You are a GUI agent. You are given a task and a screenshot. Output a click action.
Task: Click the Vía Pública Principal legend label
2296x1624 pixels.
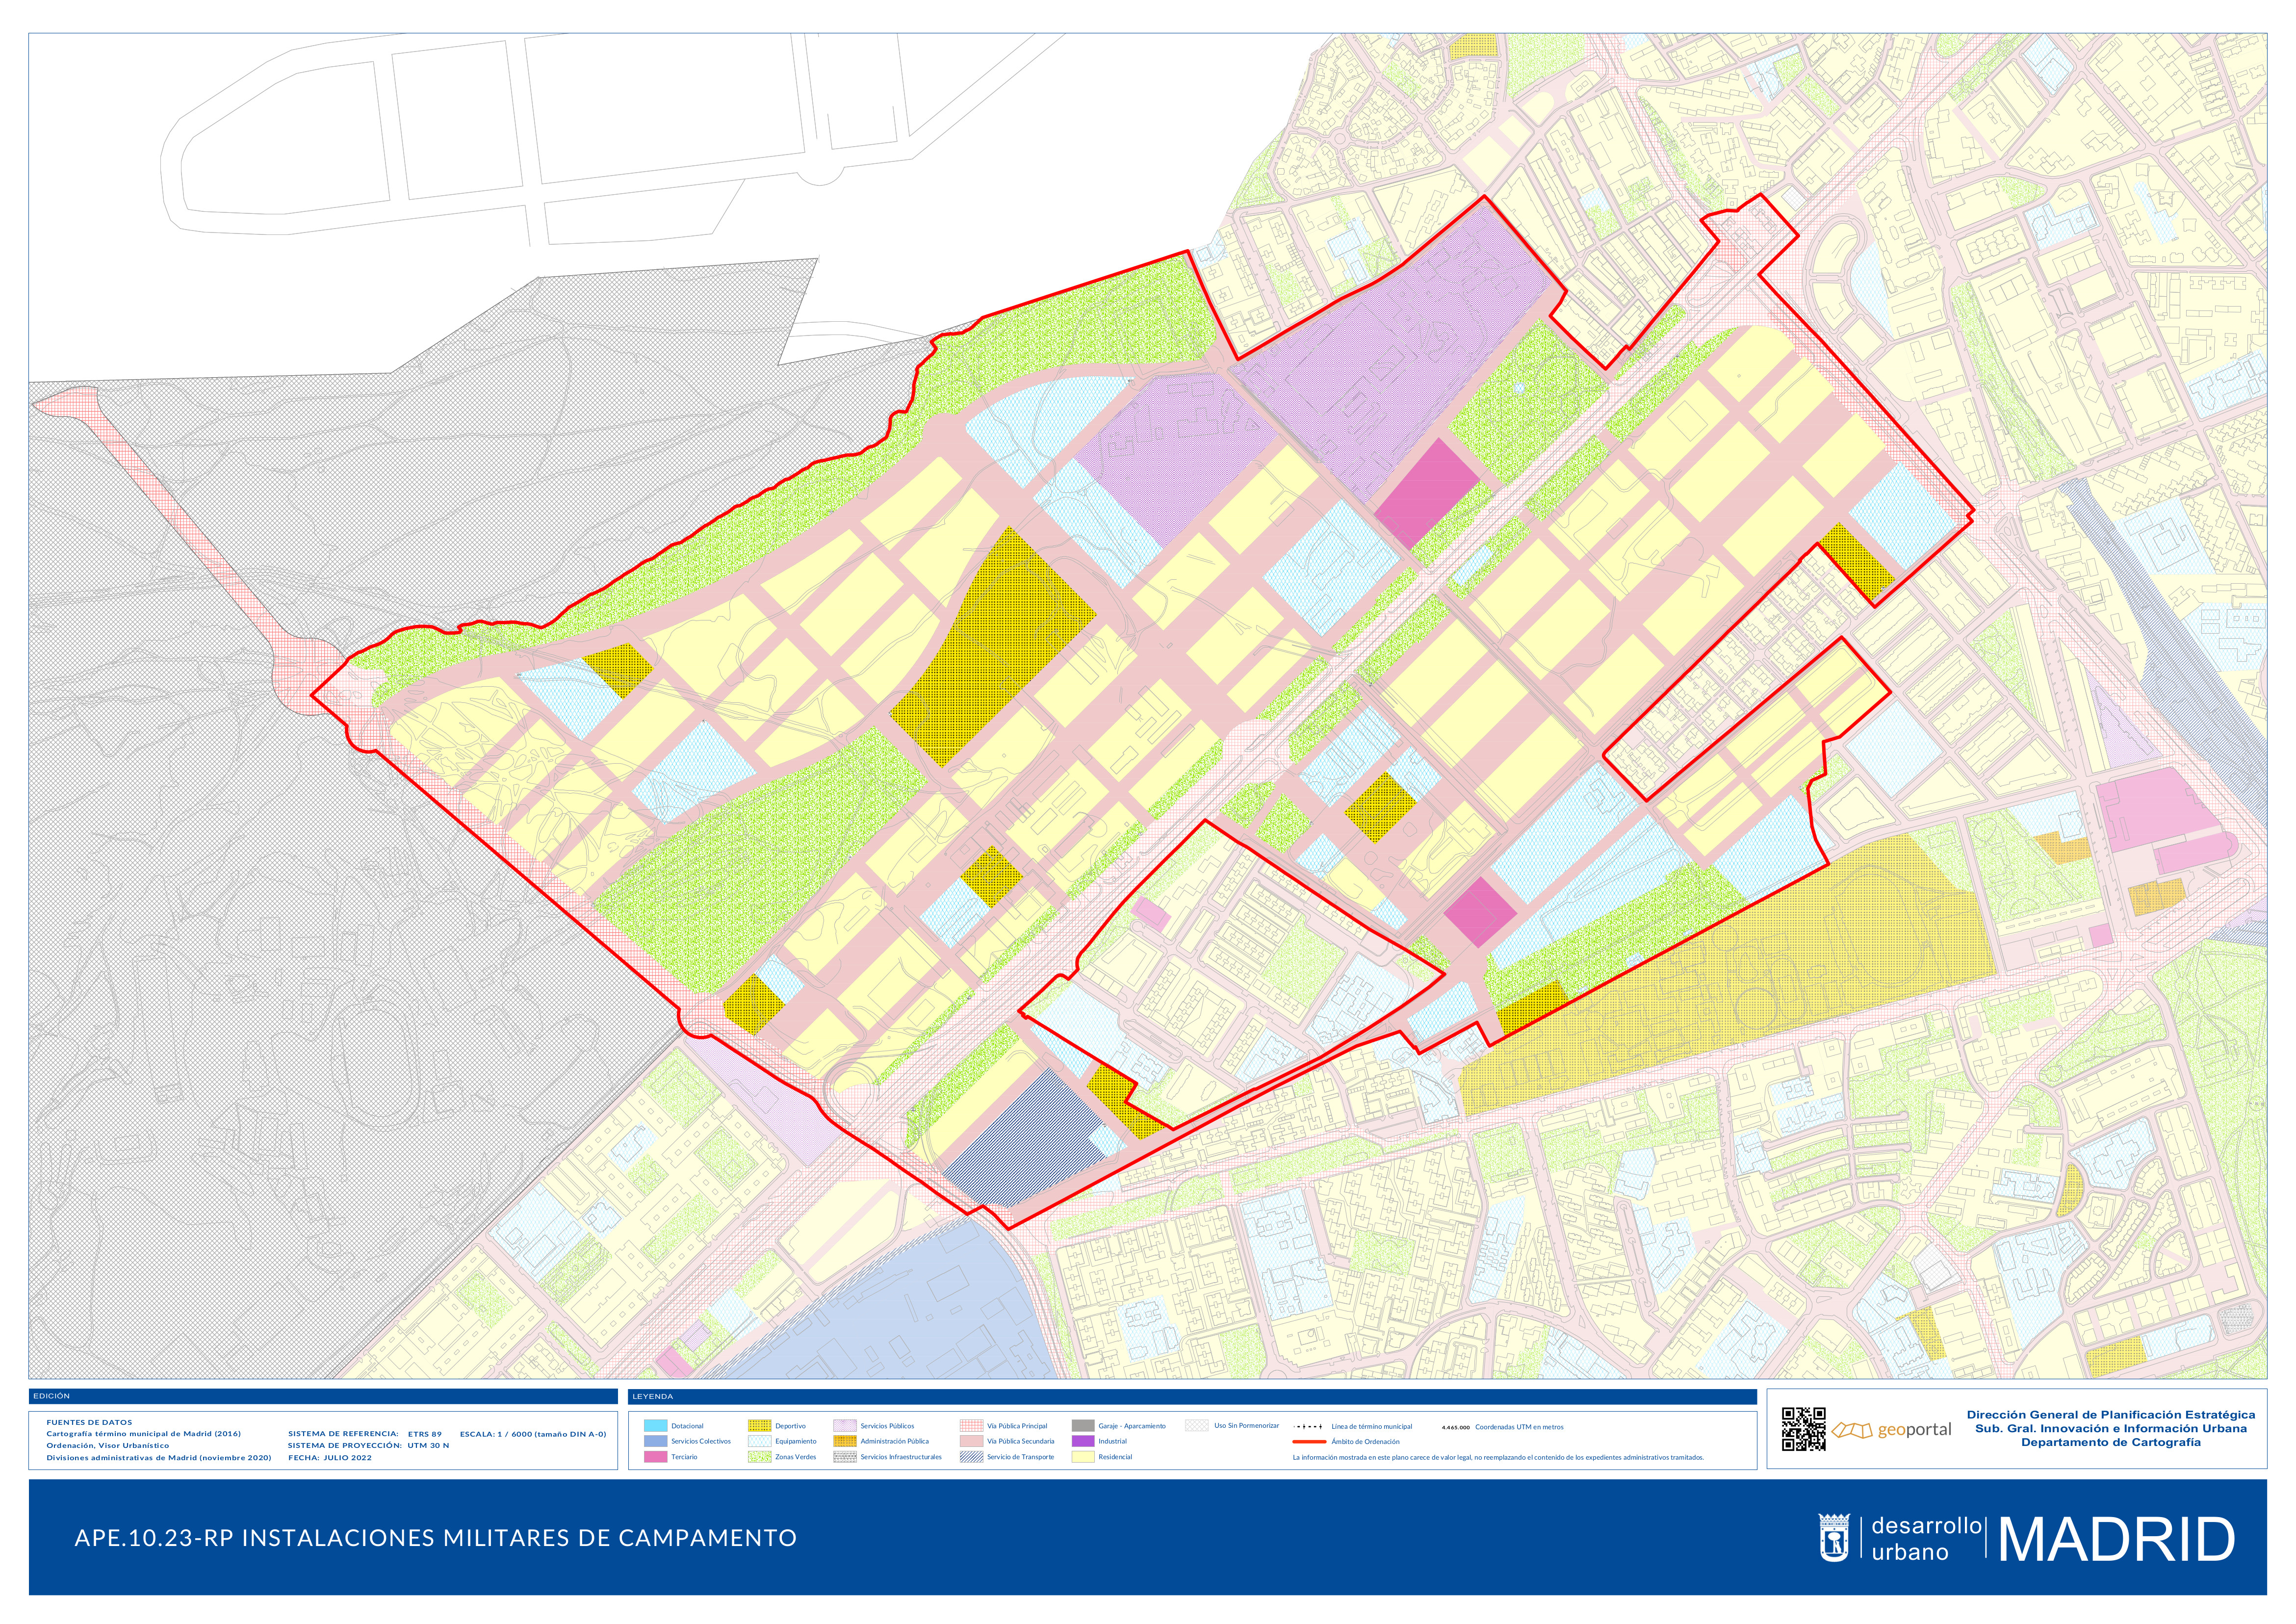(1017, 1426)
